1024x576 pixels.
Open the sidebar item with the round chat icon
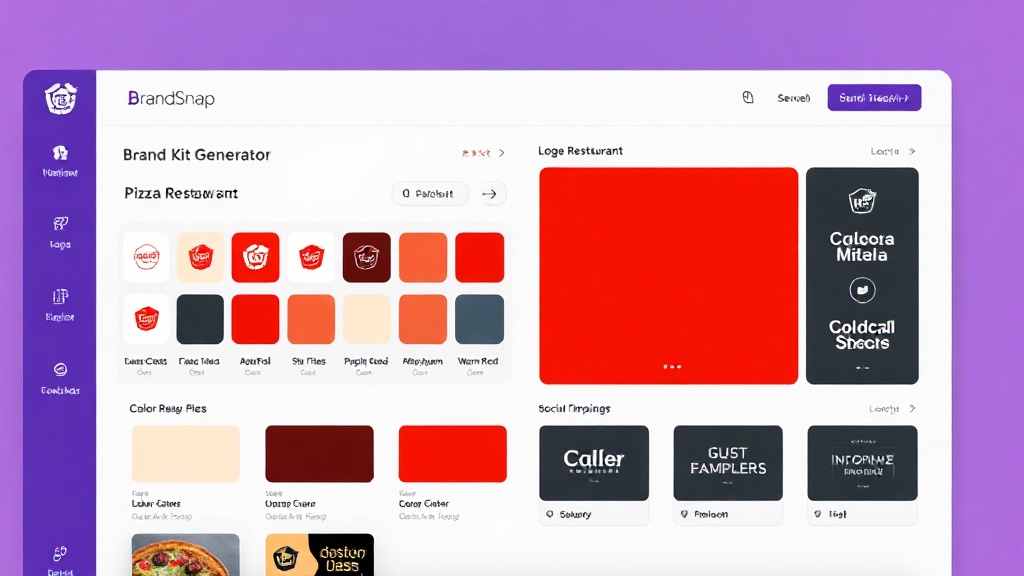click(60, 379)
